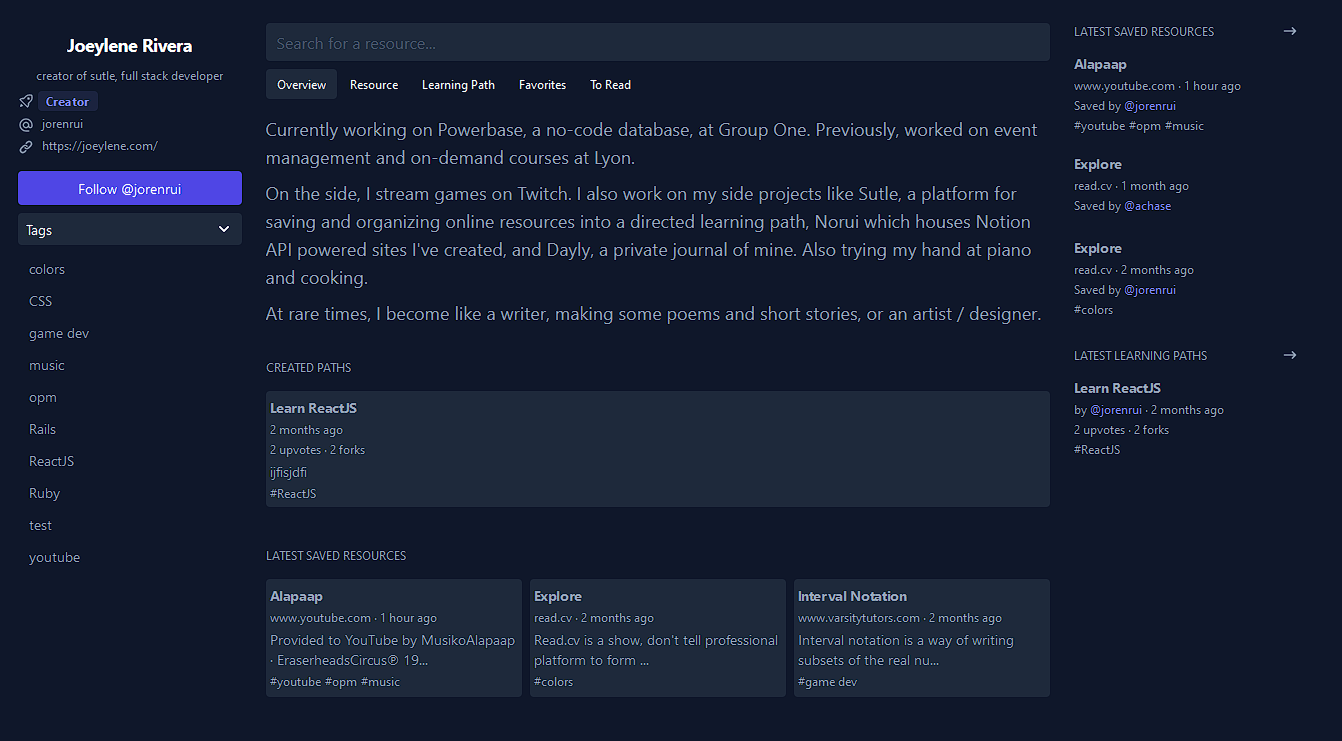Open the Learn ReactJS created path
This screenshot has width=1342, height=741.
[313, 408]
